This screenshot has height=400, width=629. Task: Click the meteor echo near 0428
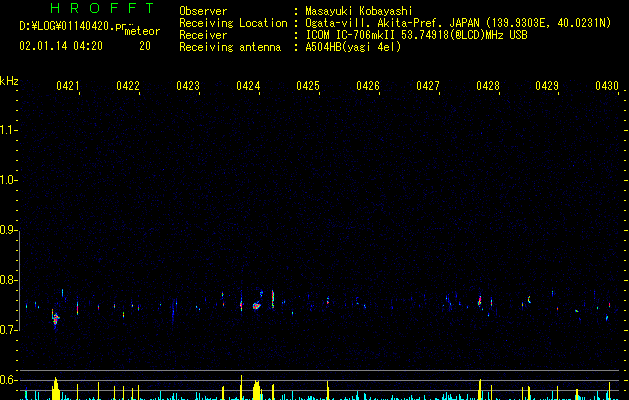coord(480,301)
